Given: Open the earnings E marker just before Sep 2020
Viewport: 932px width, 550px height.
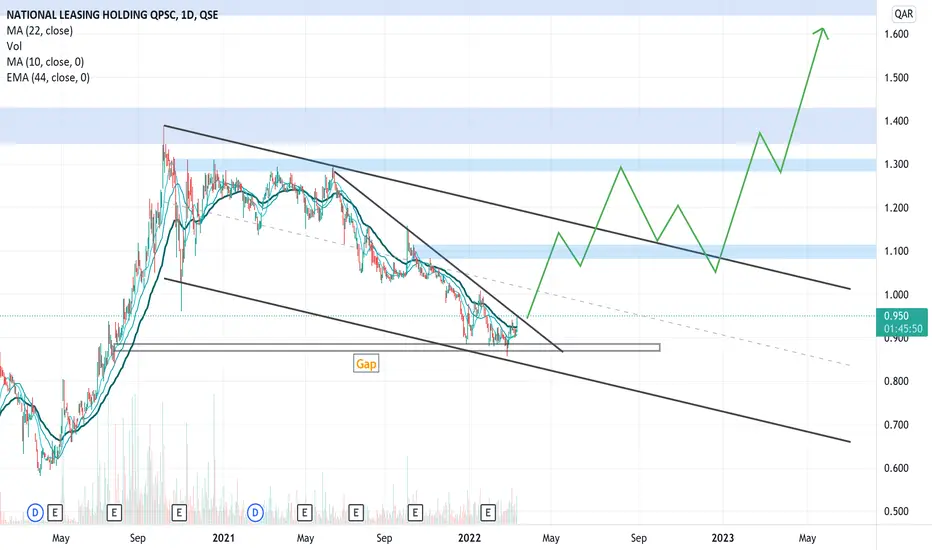Looking at the screenshot, I should pos(114,512).
